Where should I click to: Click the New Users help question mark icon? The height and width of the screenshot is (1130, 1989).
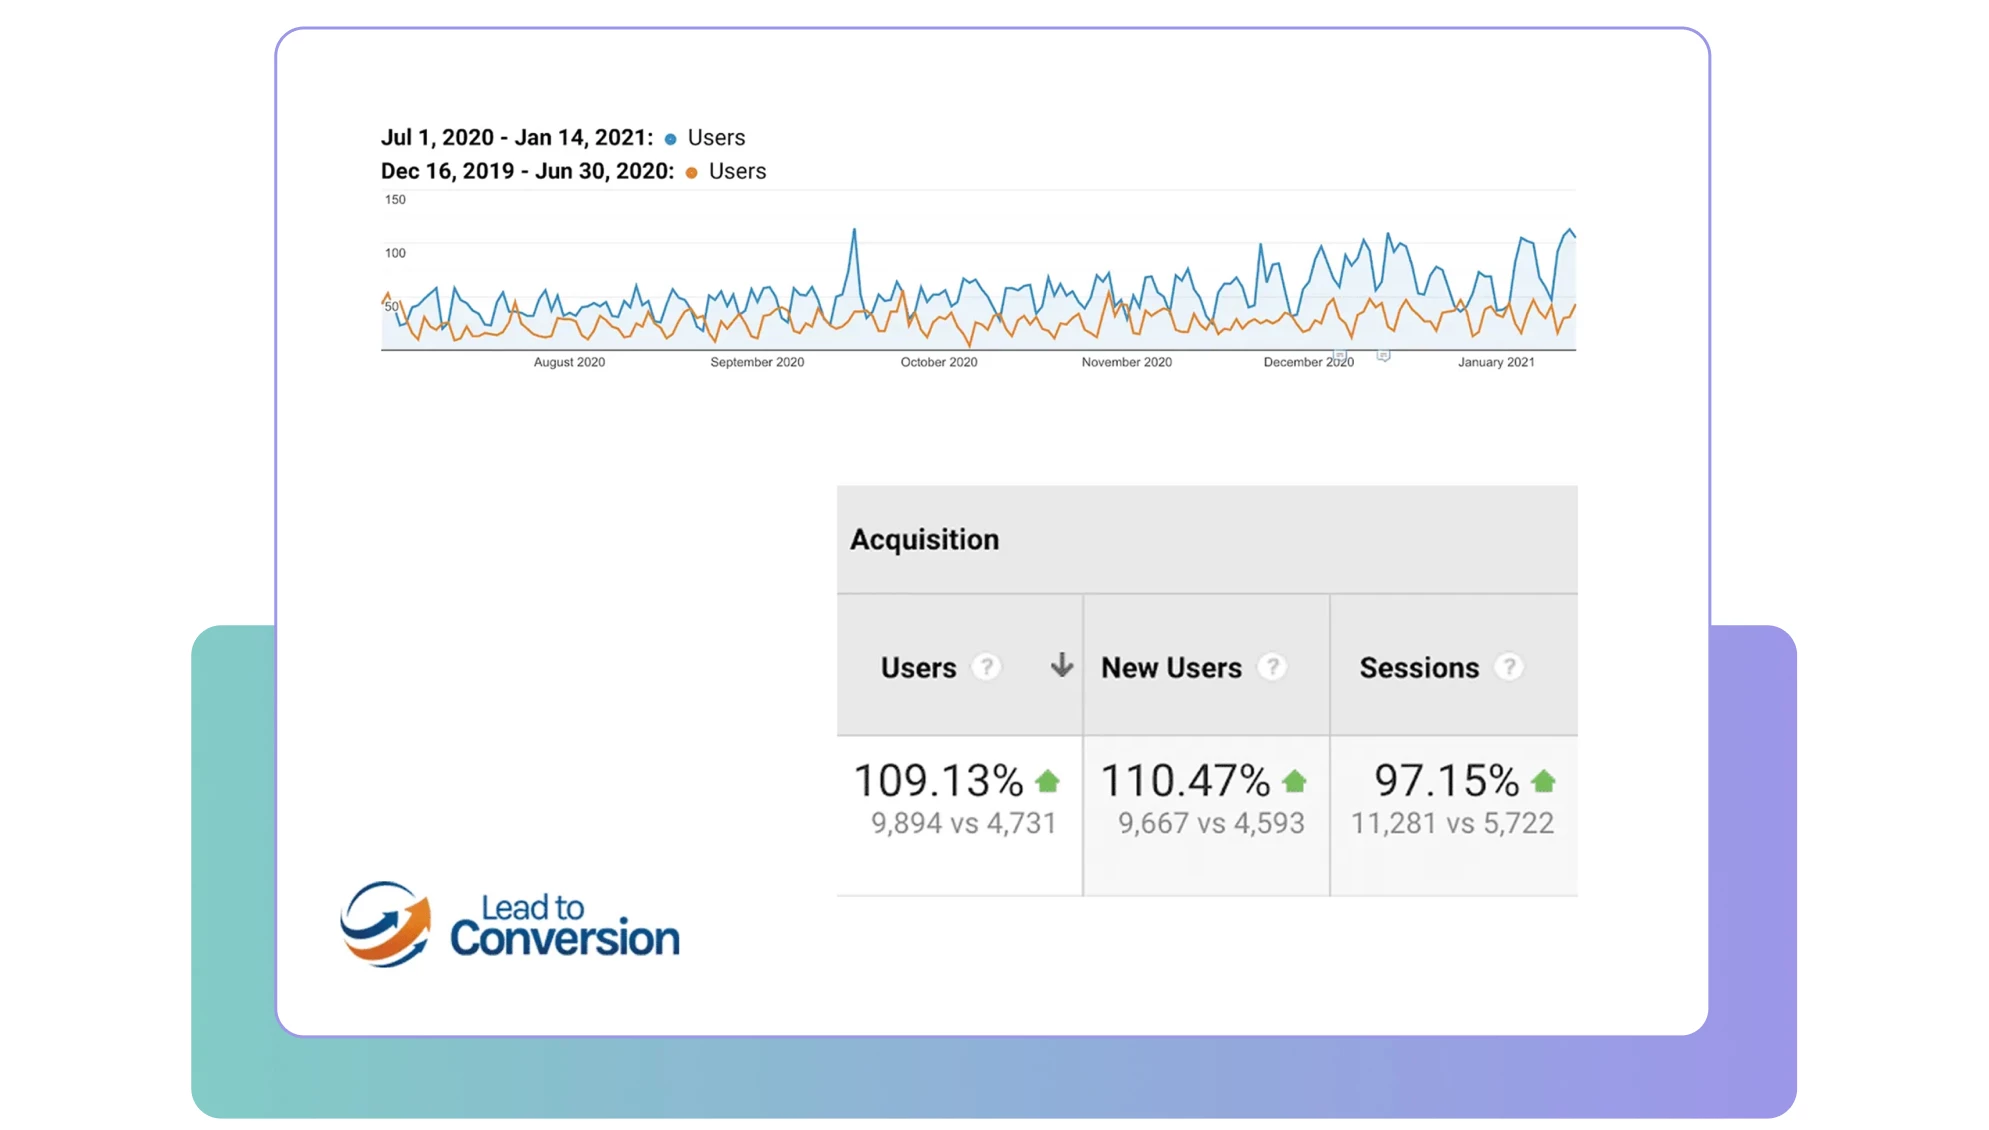(1272, 667)
